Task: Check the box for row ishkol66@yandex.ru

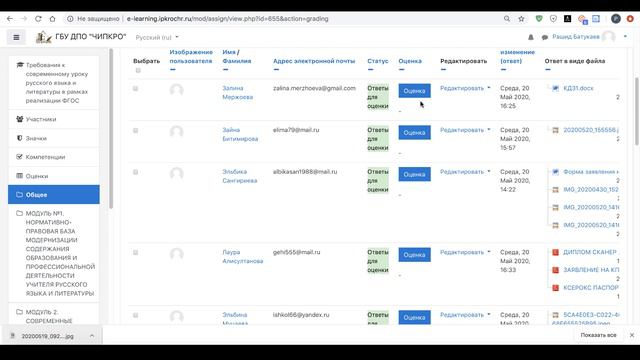Action: (136, 316)
